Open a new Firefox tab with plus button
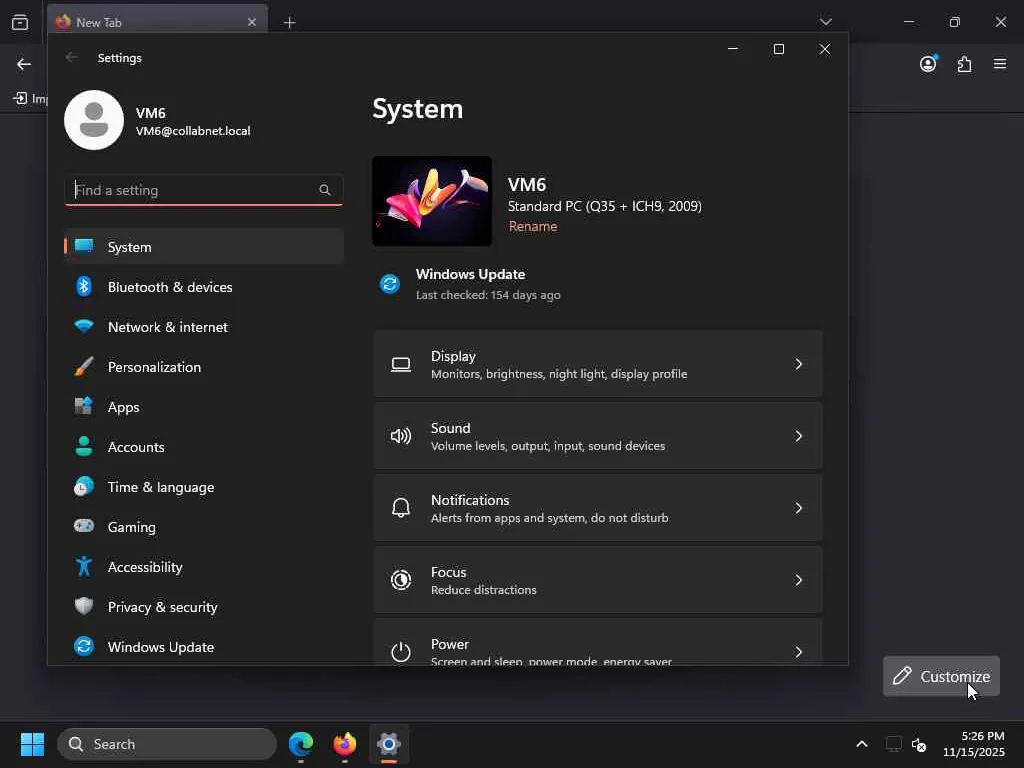Screen dimensions: 1024x768 289,22
